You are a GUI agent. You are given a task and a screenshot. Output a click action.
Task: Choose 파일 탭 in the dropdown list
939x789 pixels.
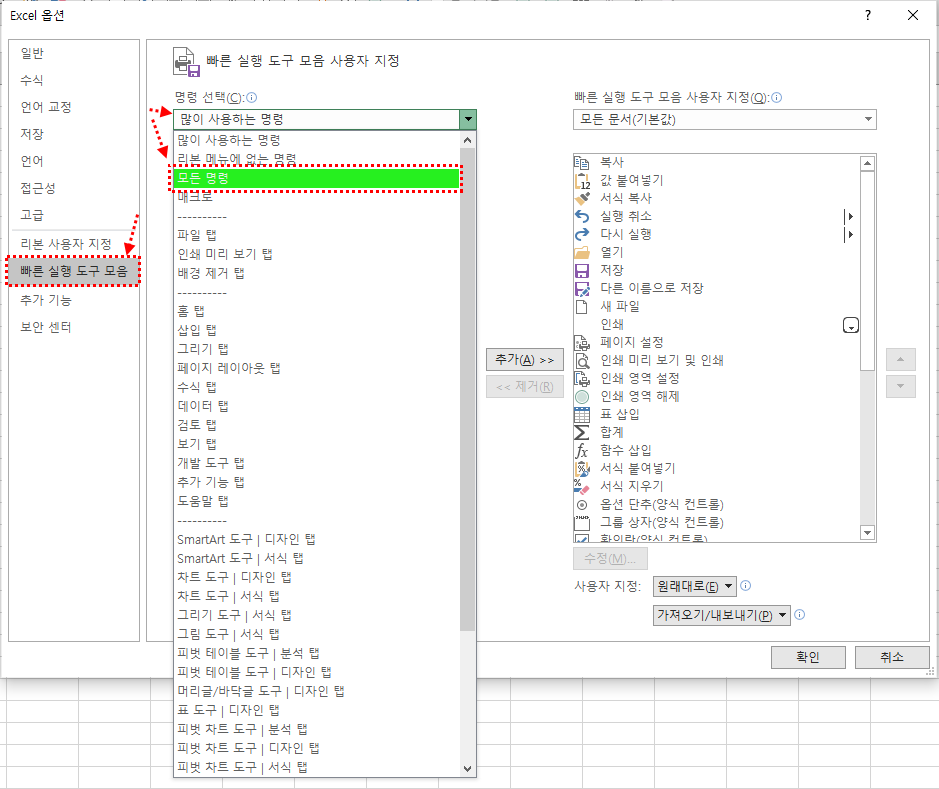317,235
